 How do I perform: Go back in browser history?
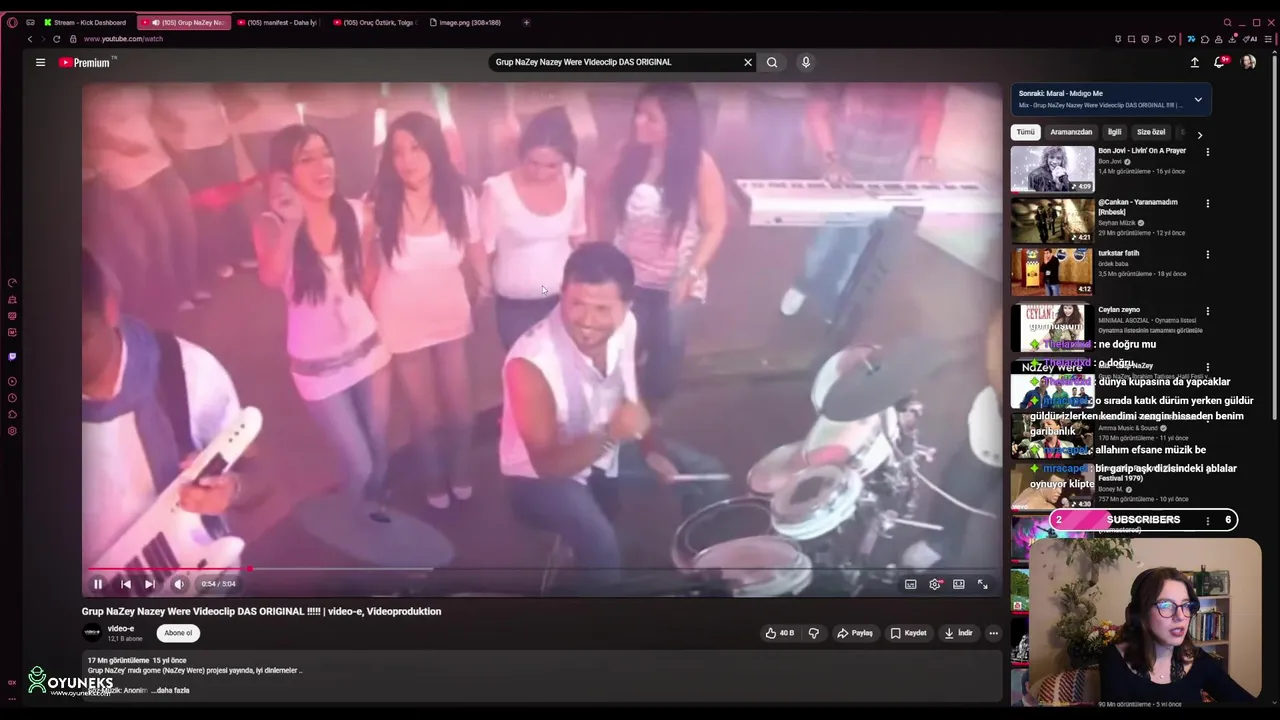[x=30, y=39]
